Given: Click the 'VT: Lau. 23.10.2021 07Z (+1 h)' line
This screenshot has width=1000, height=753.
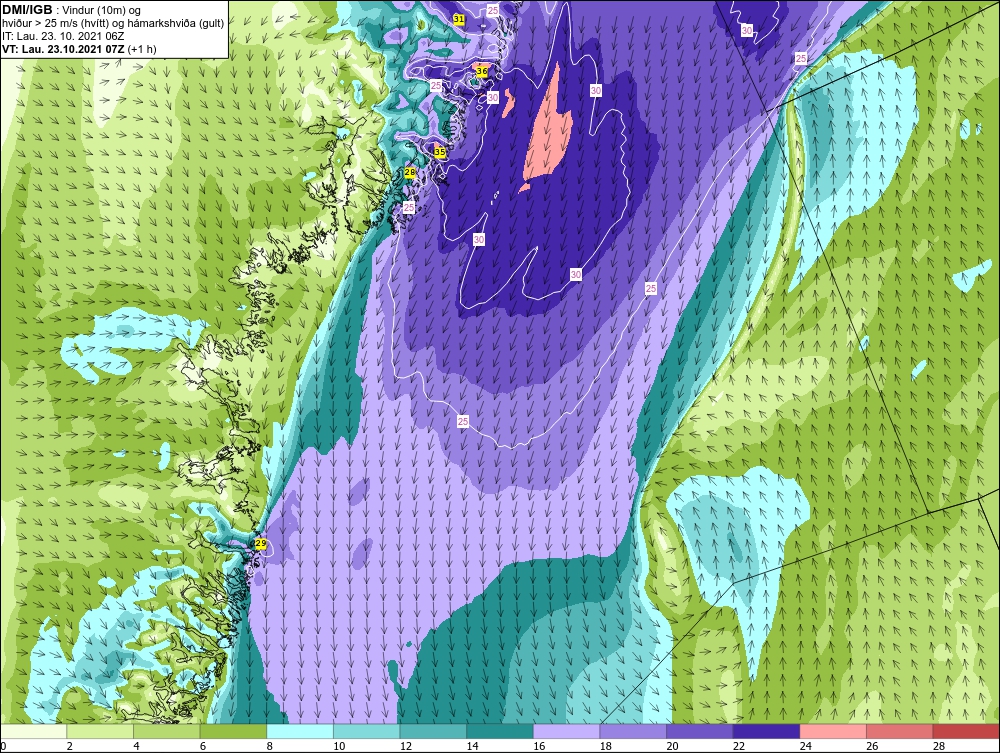Looking at the screenshot, I should (x=79, y=49).
